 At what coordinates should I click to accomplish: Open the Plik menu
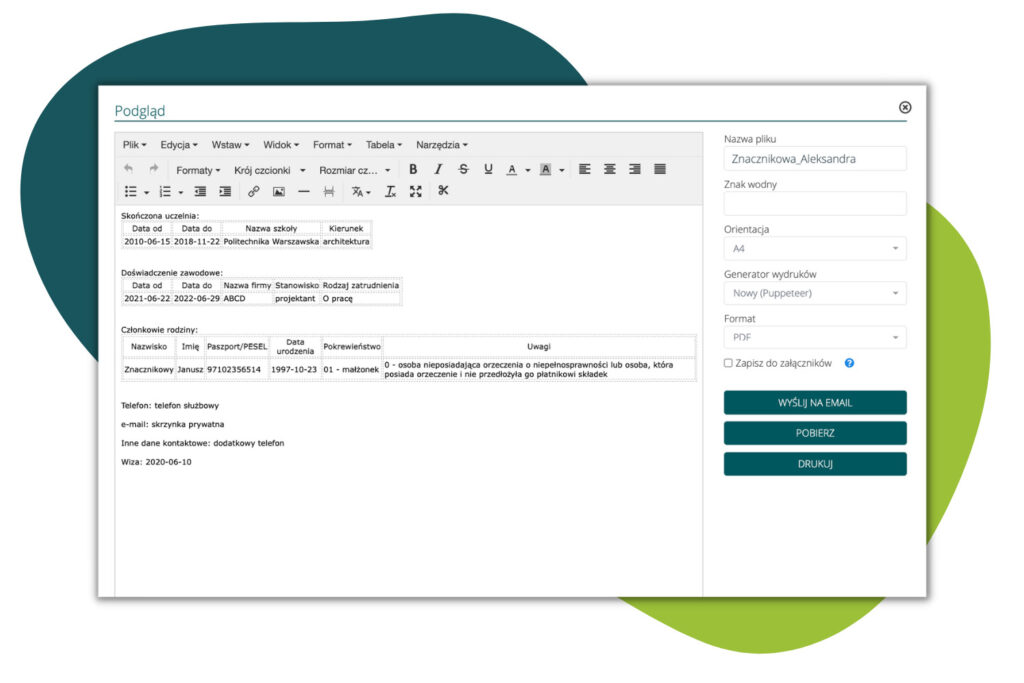click(134, 145)
